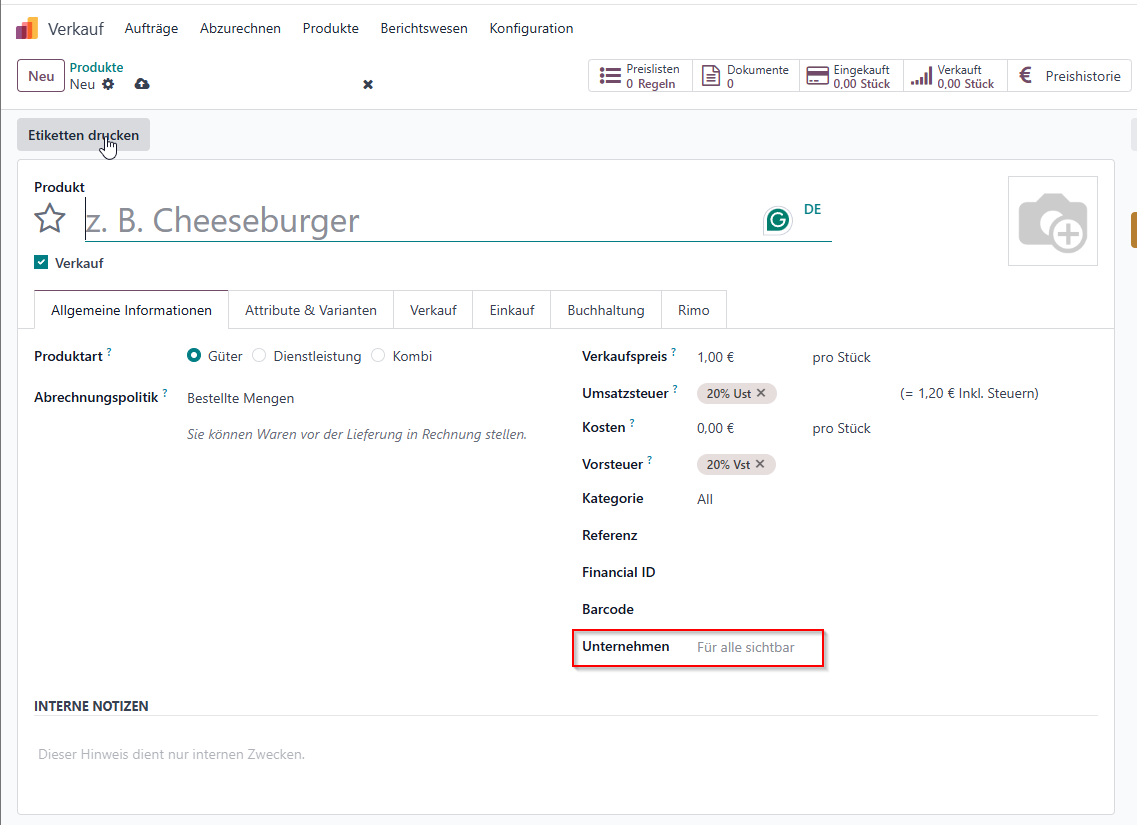Open Preishistorie with the euro icon
This screenshot has width=1137, height=825.
1070,76
